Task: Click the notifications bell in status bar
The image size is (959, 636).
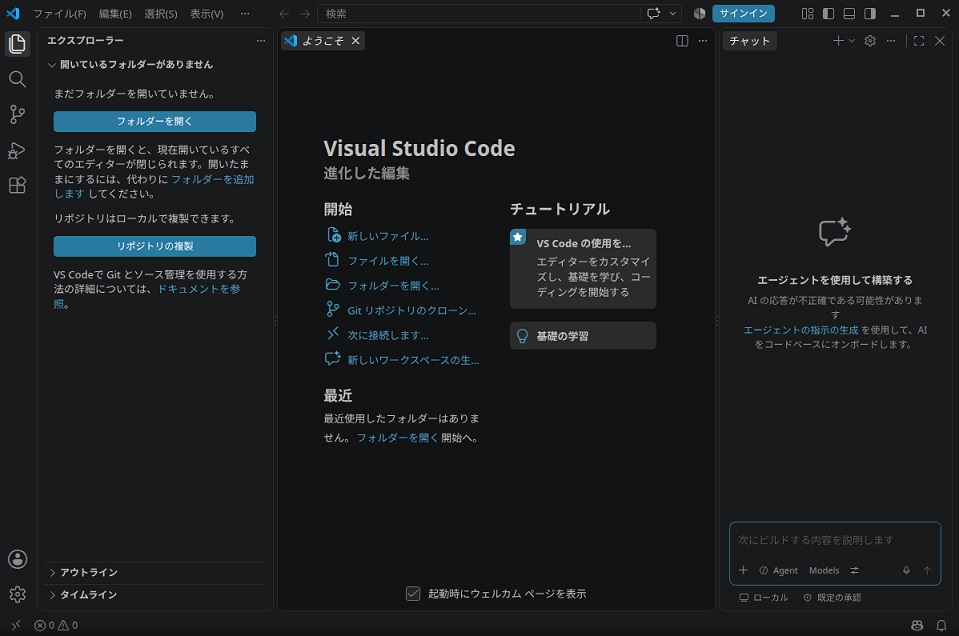Action: click(x=941, y=626)
